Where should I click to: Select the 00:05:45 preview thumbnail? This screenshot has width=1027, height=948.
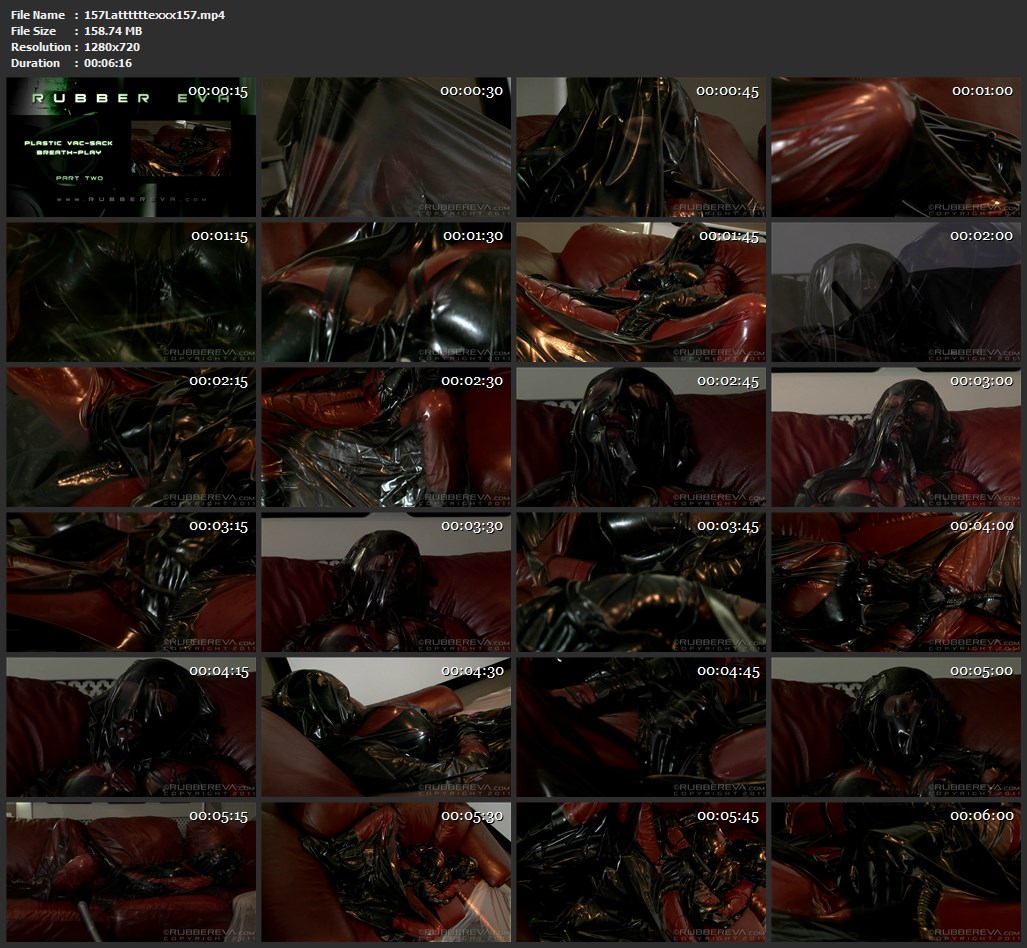coord(641,872)
